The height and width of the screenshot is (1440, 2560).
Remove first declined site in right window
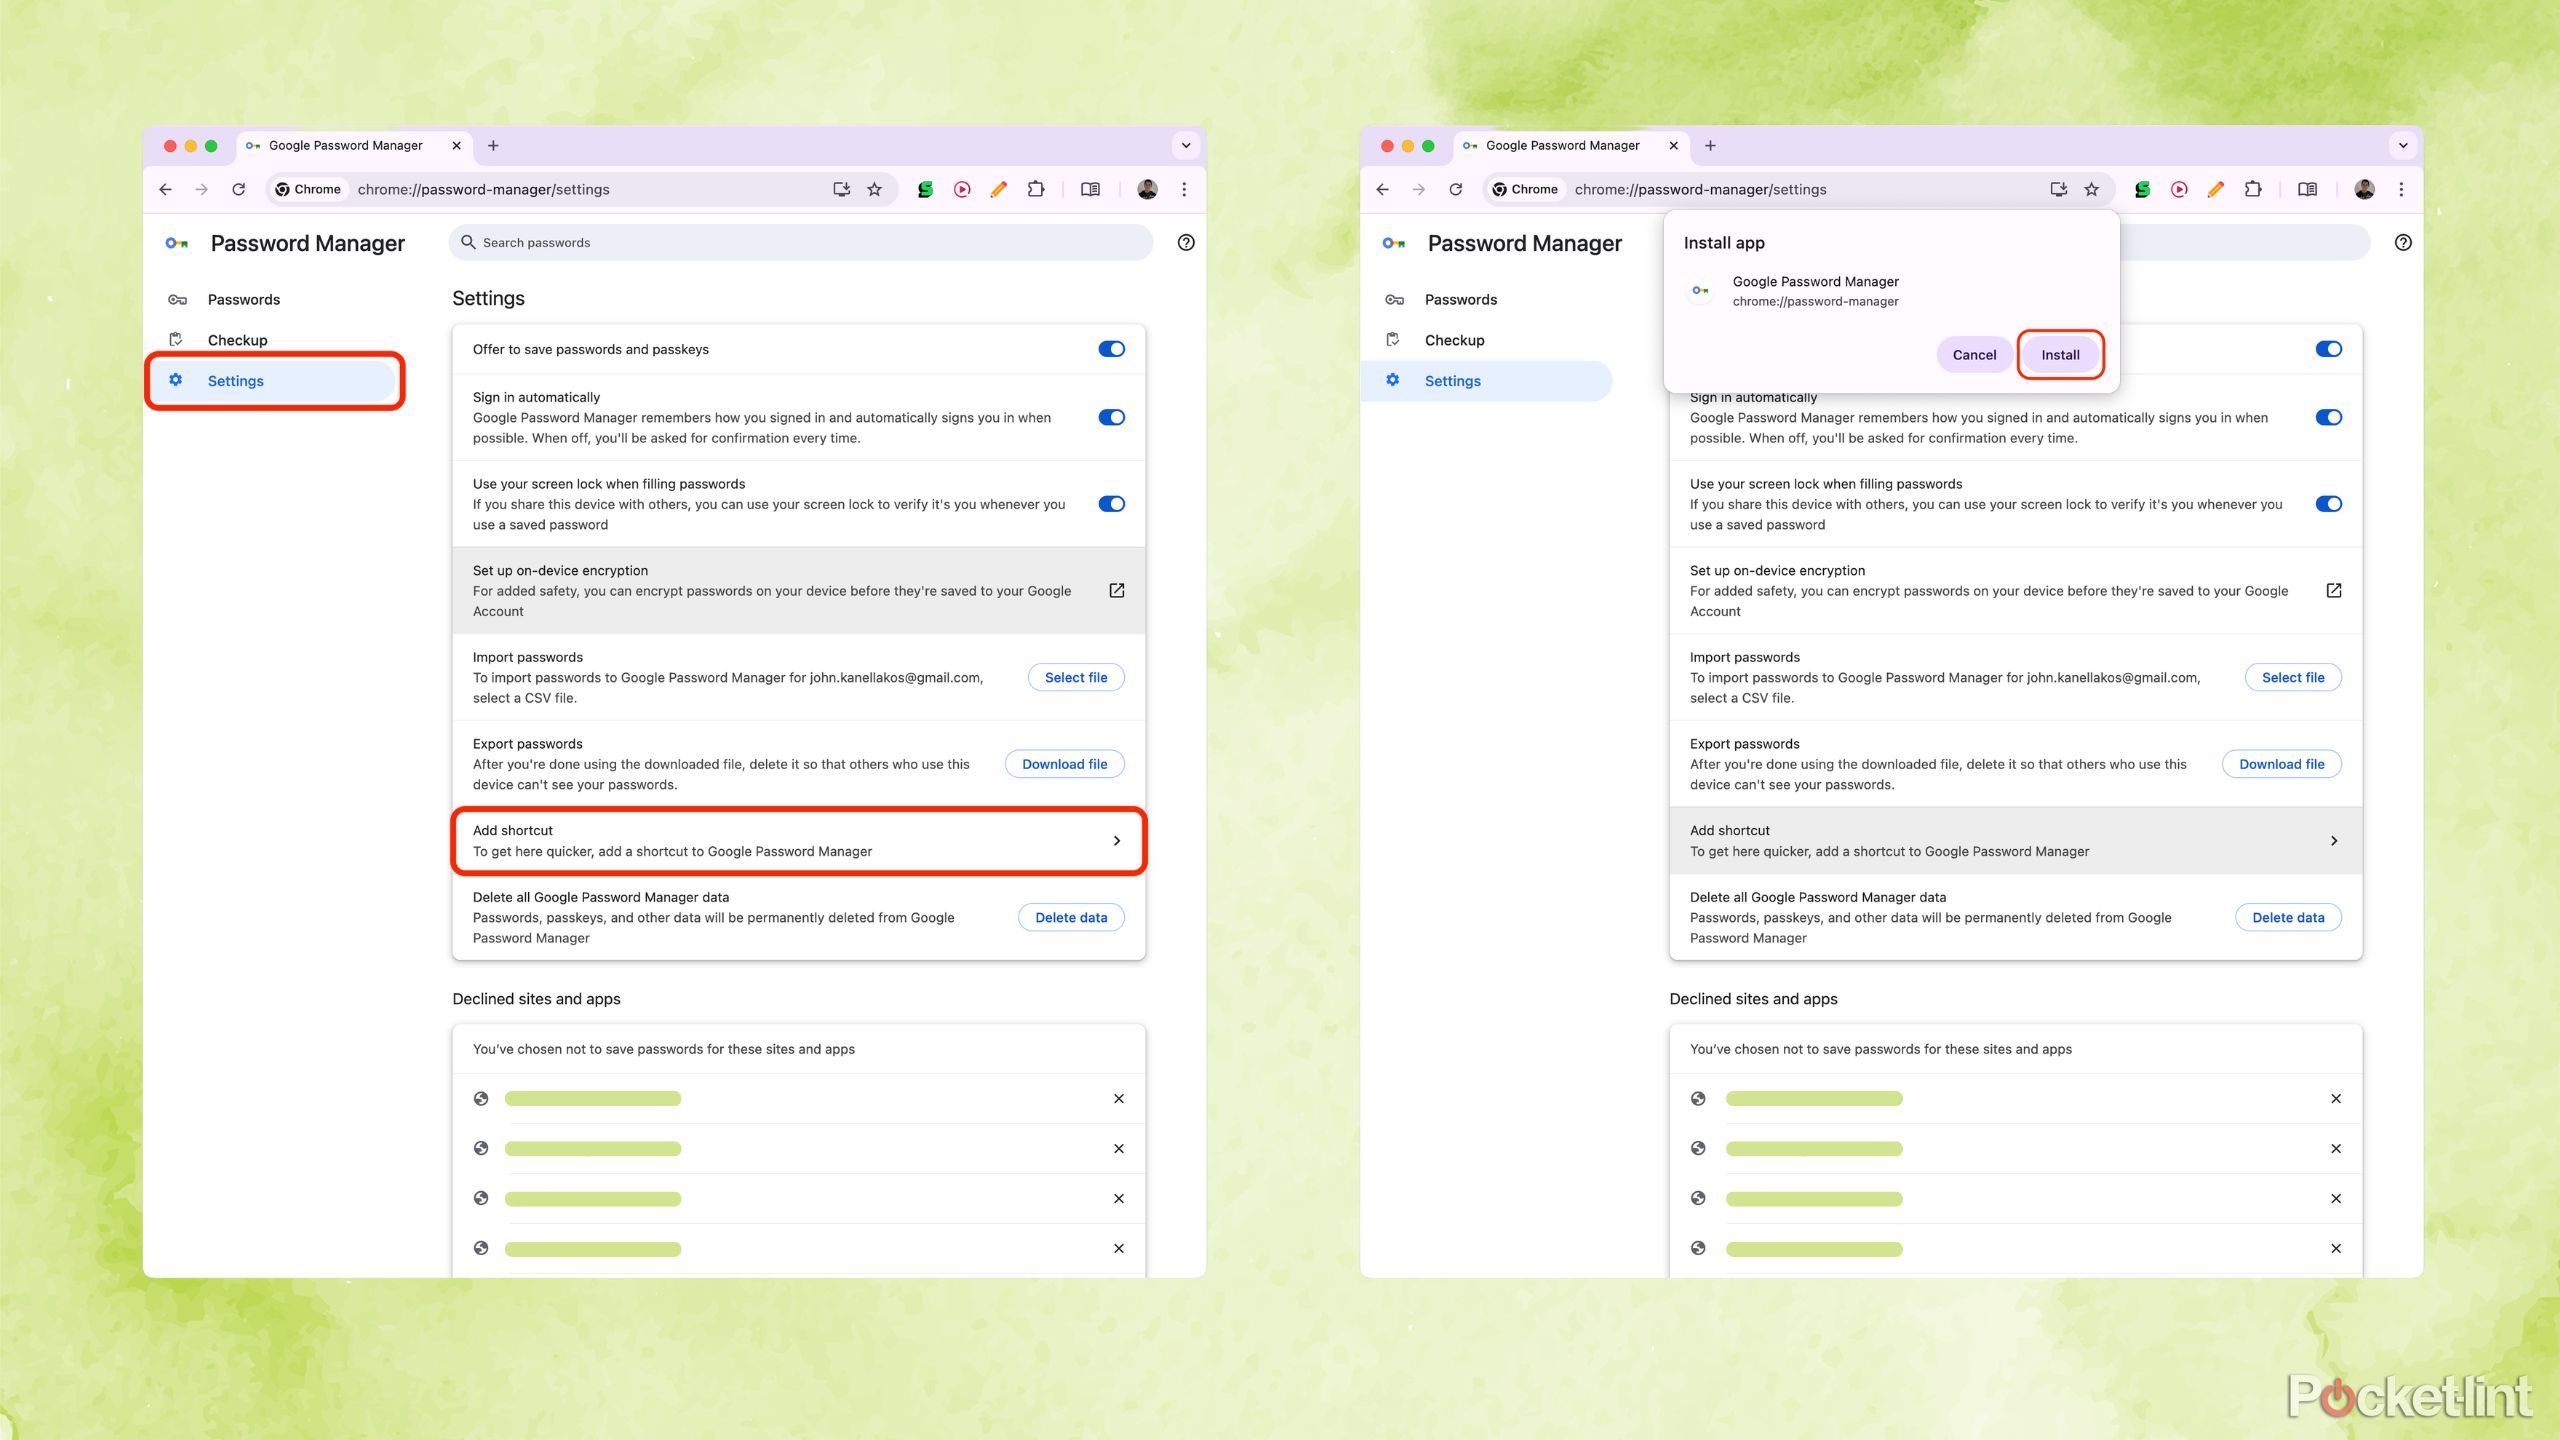coord(2336,1098)
